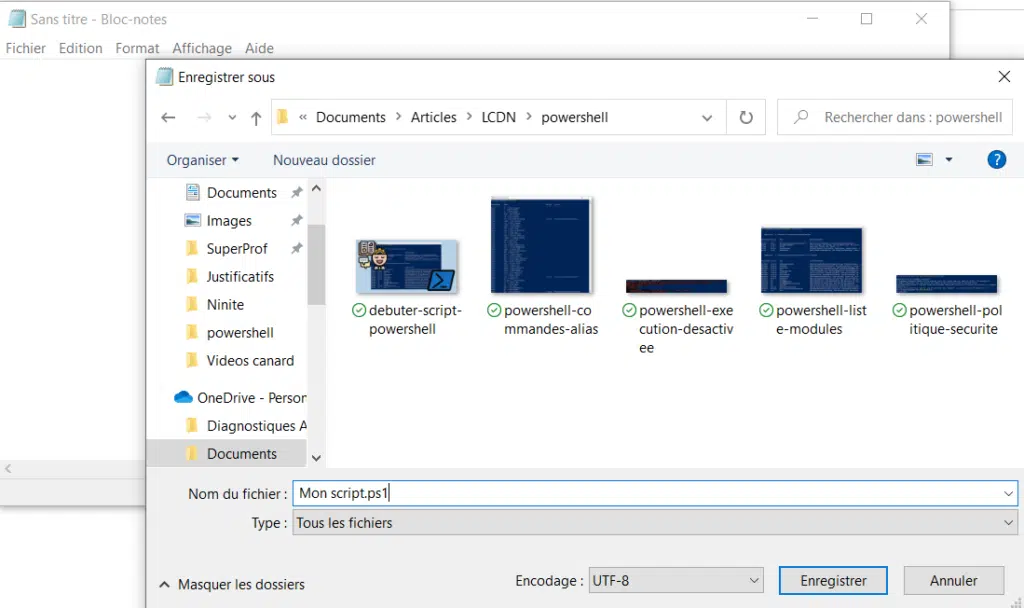Click the Annuler button
1024x608 pixels.
coord(953,581)
